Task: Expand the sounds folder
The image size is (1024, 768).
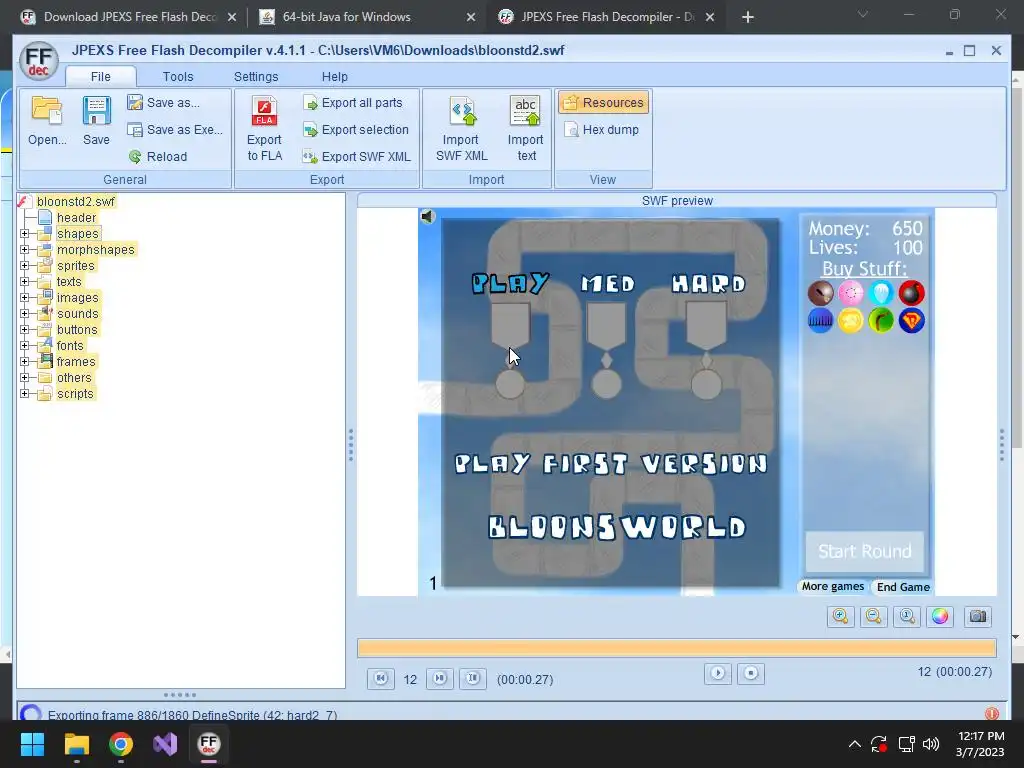Action: 25,313
